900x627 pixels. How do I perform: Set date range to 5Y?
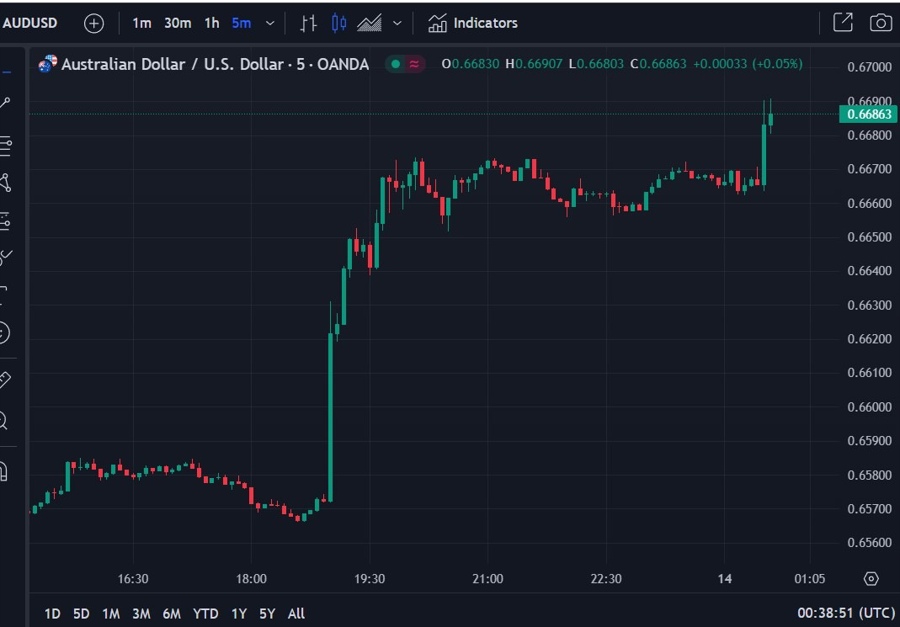pyautogui.click(x=267, y=614)
